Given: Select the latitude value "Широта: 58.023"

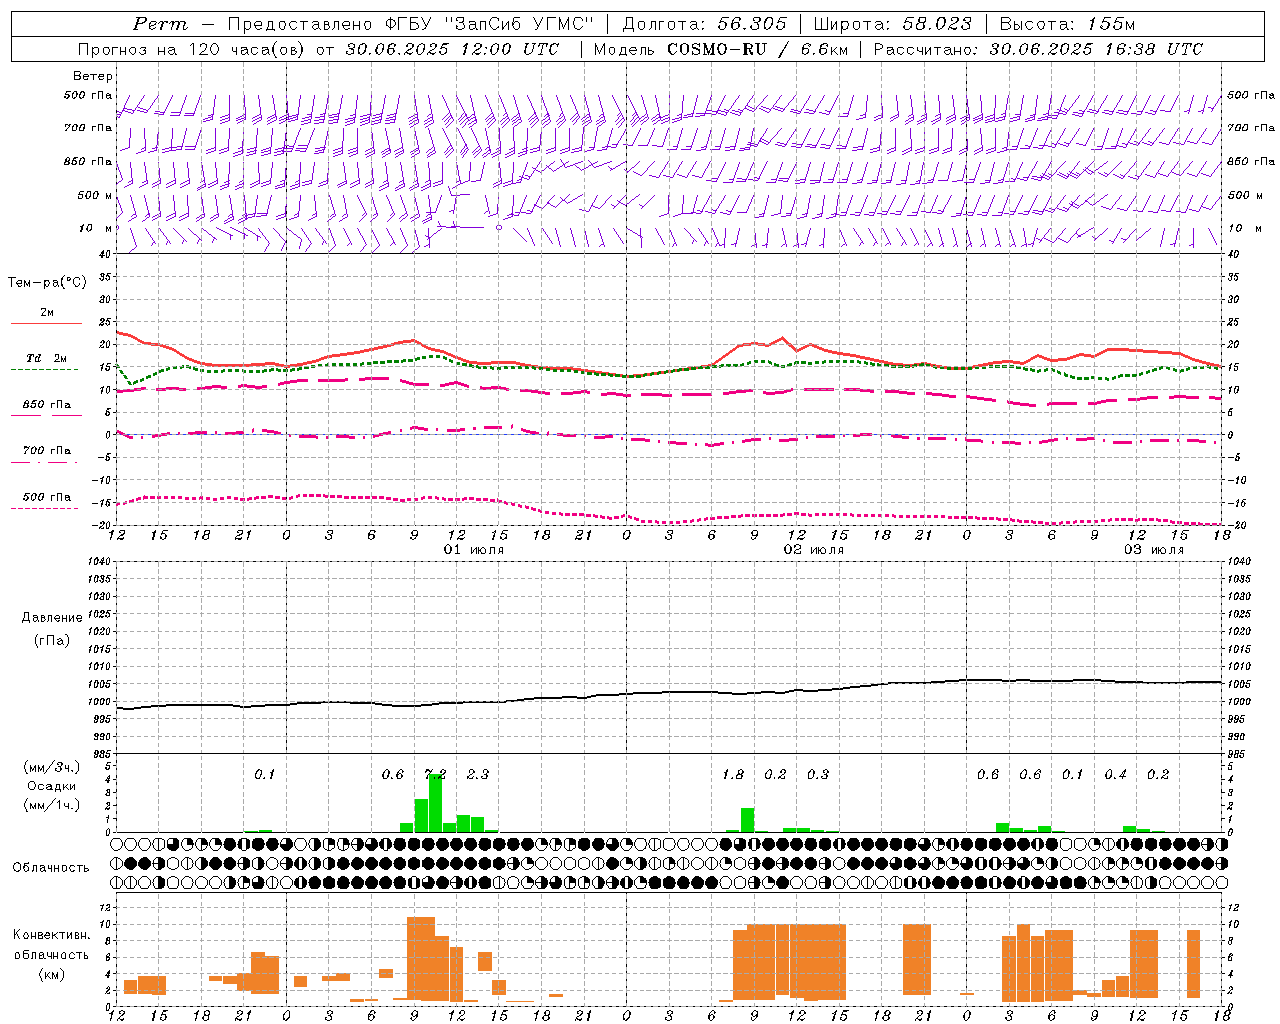Looking at the screenshot, I should point(891,24).
